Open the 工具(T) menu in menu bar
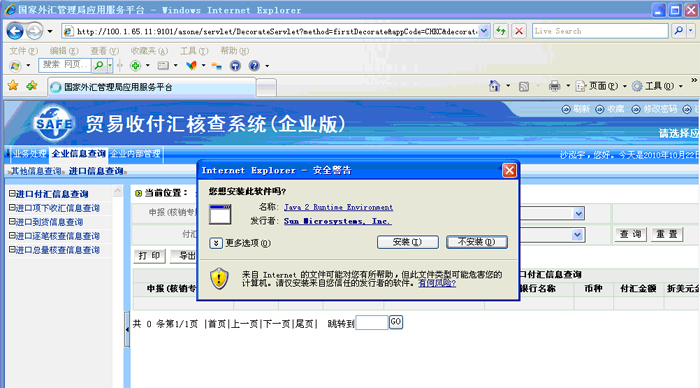Screen dimensions: 700x388 click(x=194, y=51)
